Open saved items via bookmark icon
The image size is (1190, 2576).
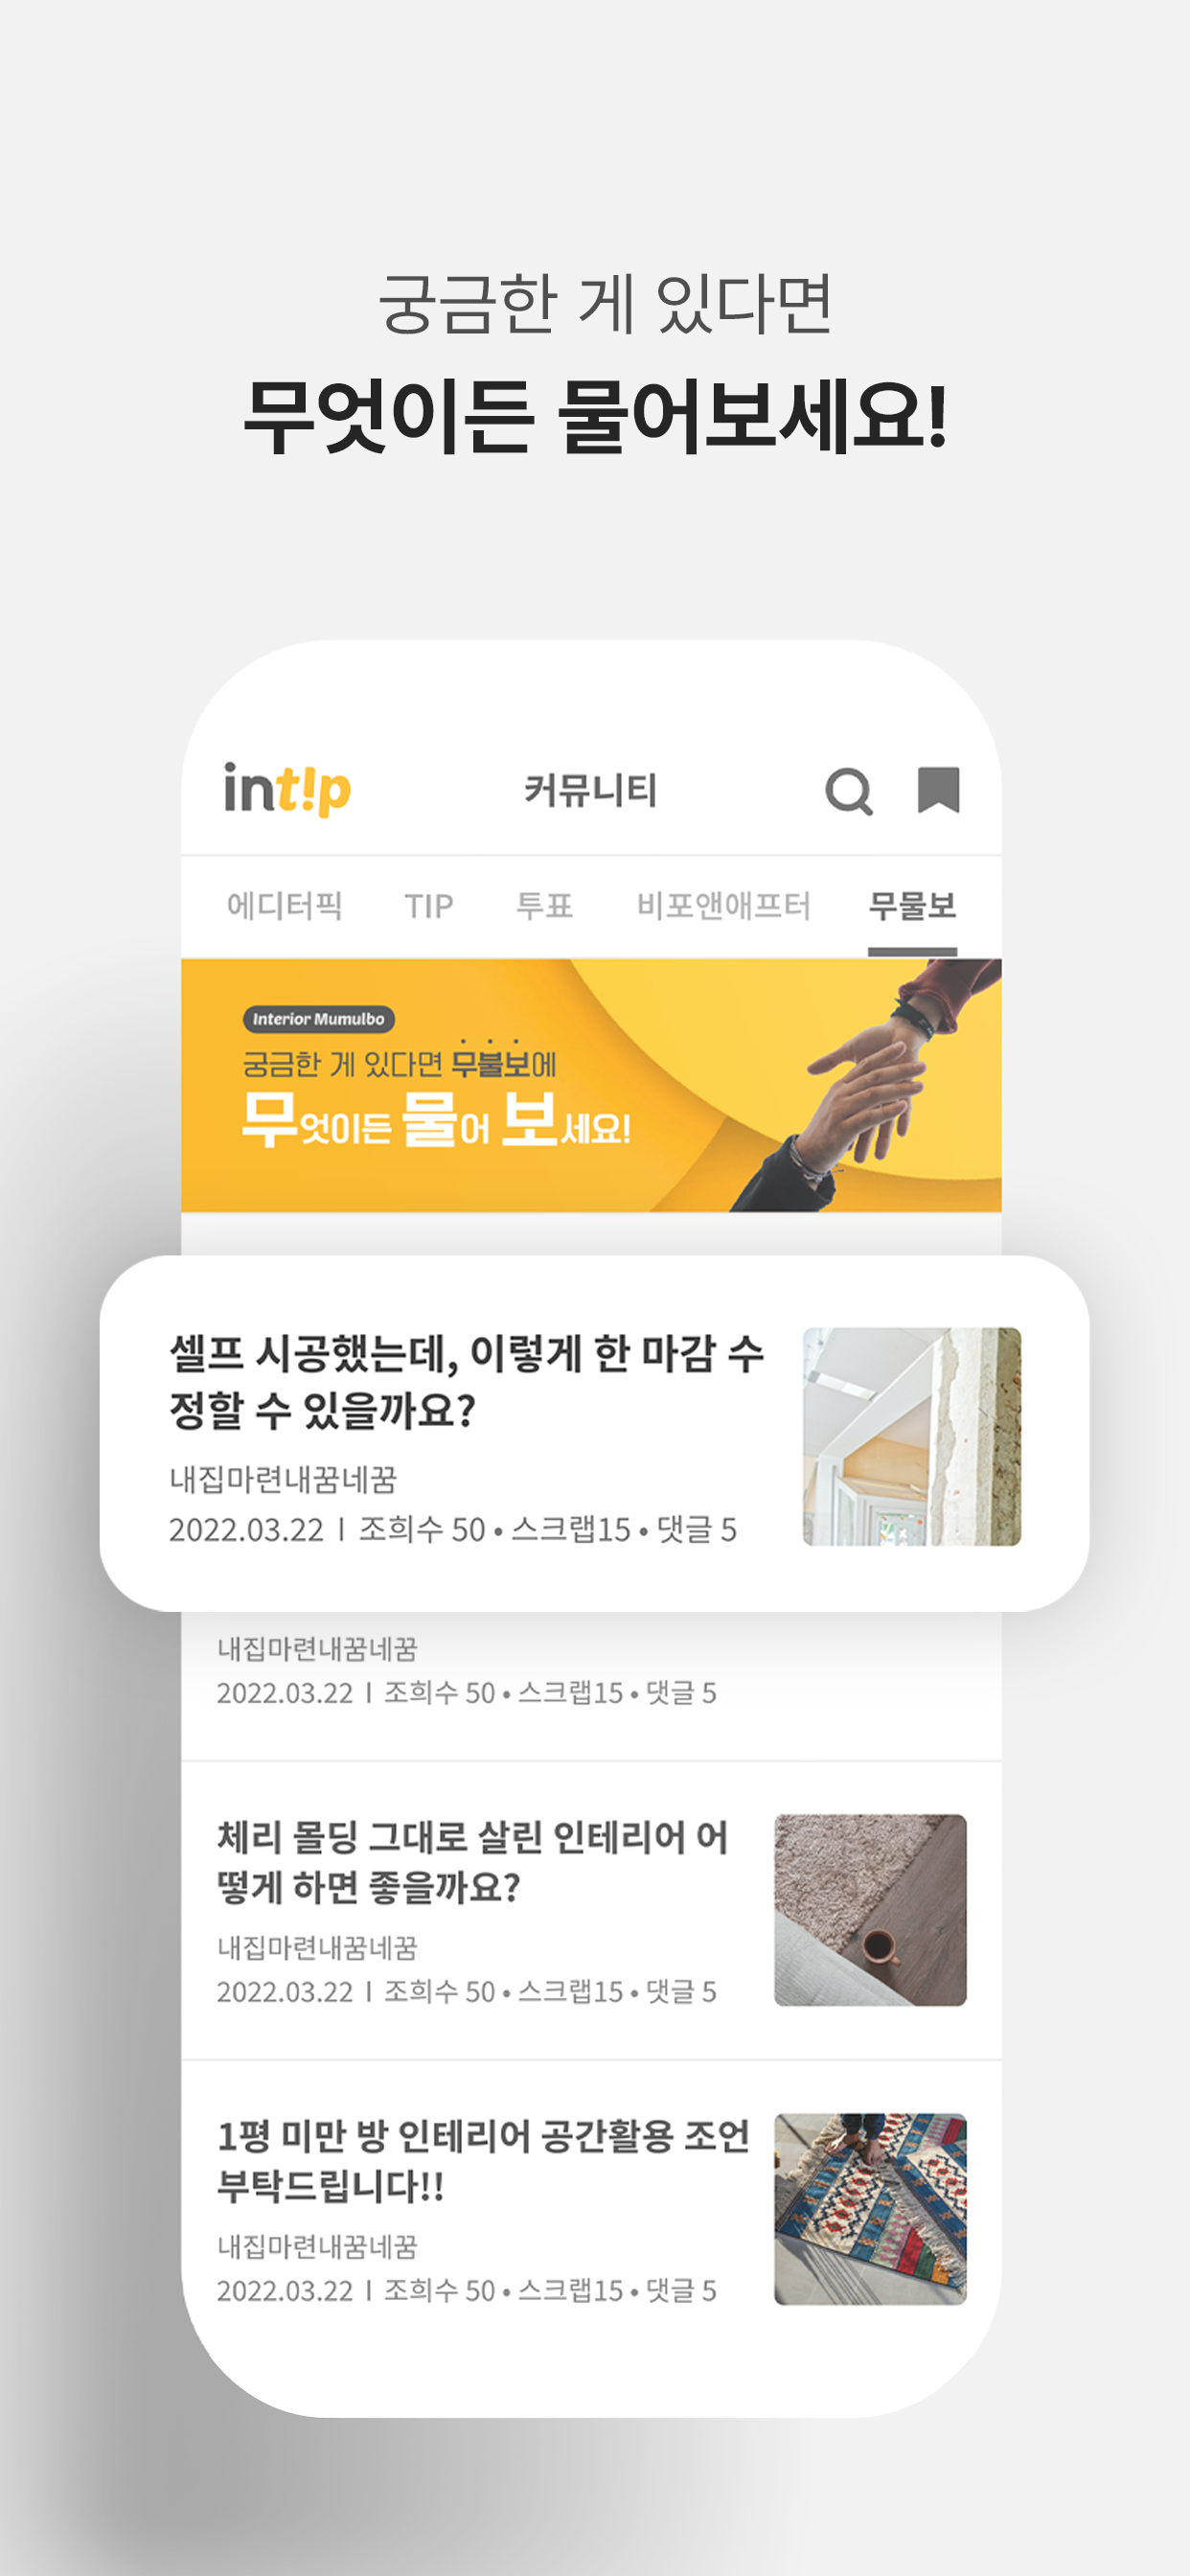[938, 790]
